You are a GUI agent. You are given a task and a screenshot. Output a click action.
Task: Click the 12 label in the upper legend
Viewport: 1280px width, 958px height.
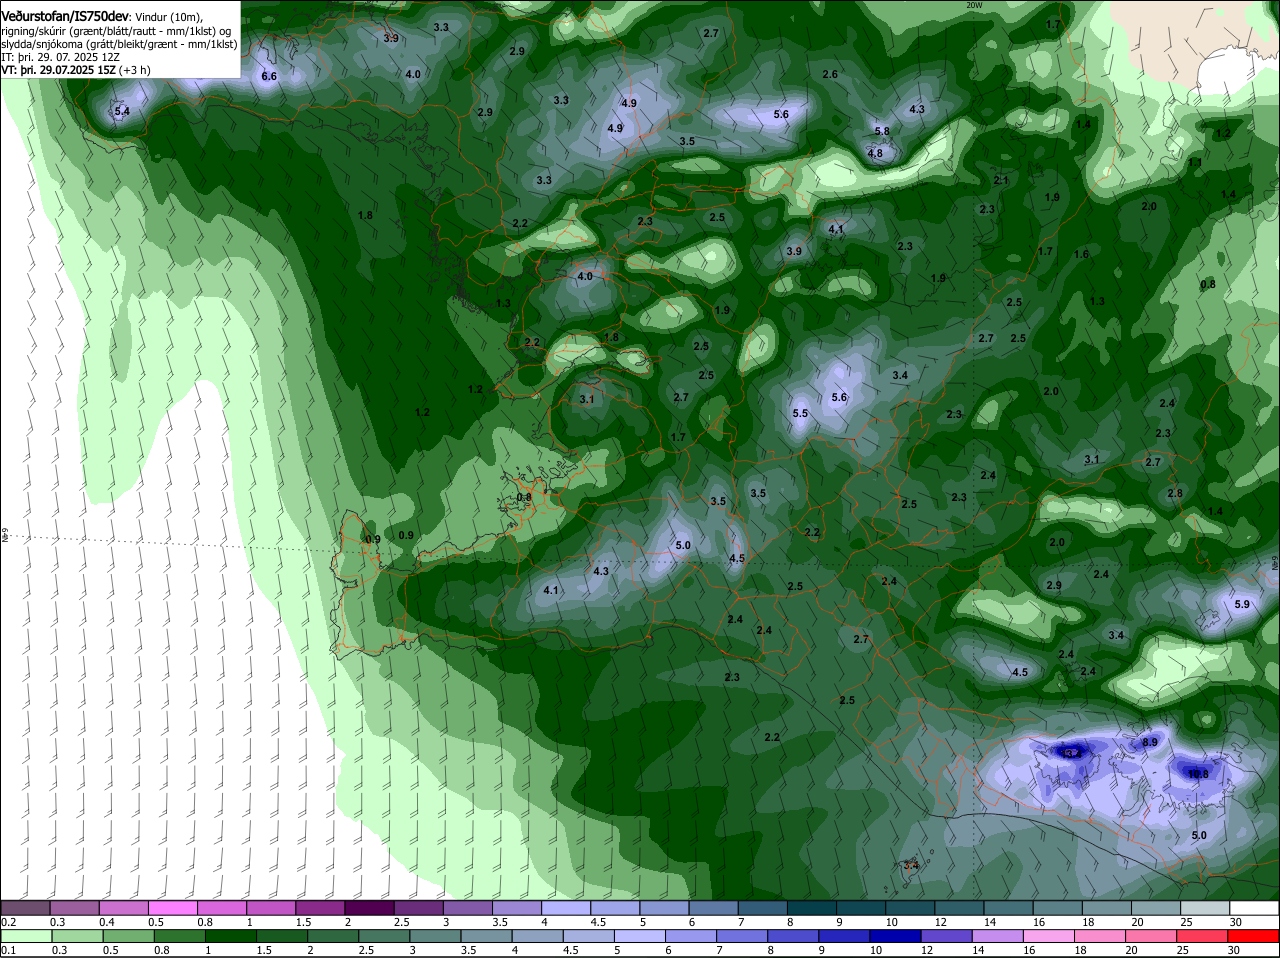(940, 922)
